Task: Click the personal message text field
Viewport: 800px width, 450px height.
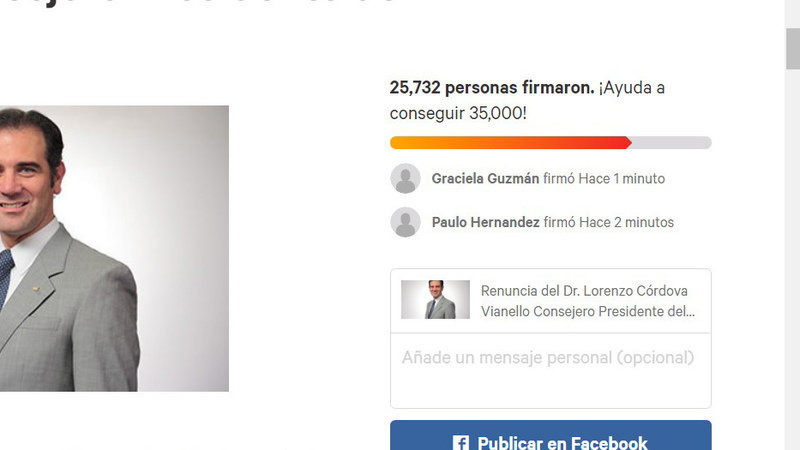Action: tap(551, 371)
